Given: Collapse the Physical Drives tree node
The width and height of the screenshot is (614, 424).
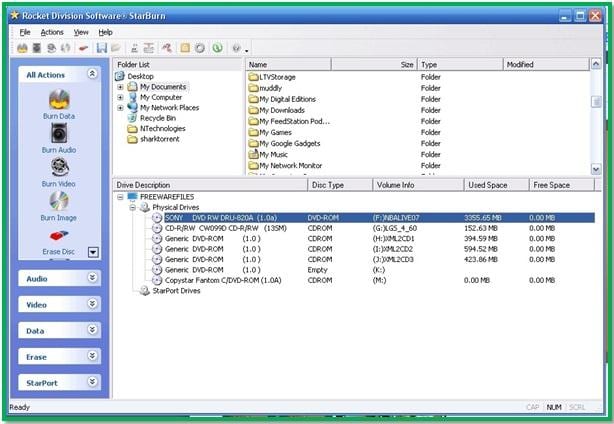Looking at the screenshot, I should tap(132, 207).
